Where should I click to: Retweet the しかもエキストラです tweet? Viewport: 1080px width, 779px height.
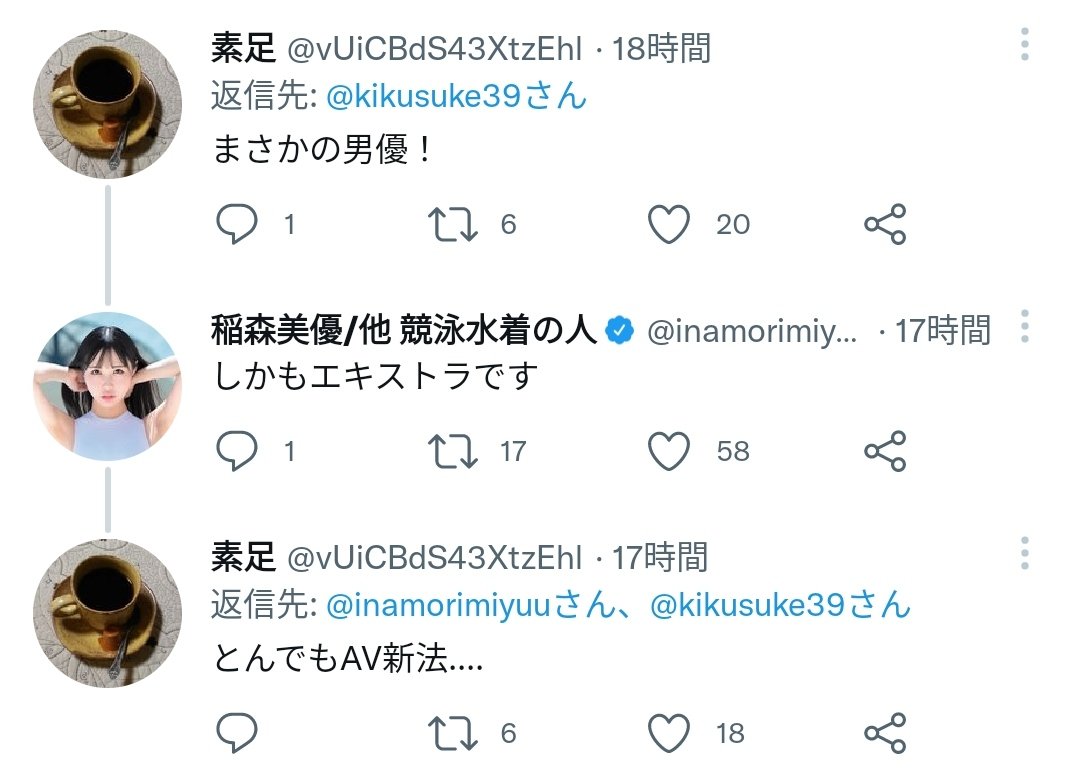click(453, 452)
